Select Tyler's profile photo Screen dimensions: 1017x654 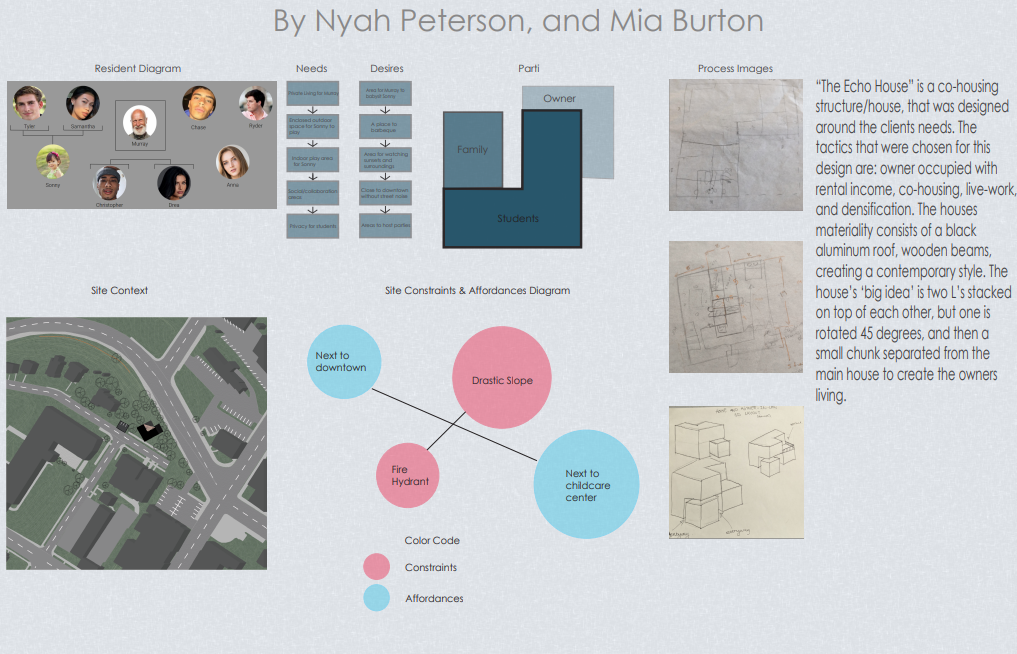30,103
